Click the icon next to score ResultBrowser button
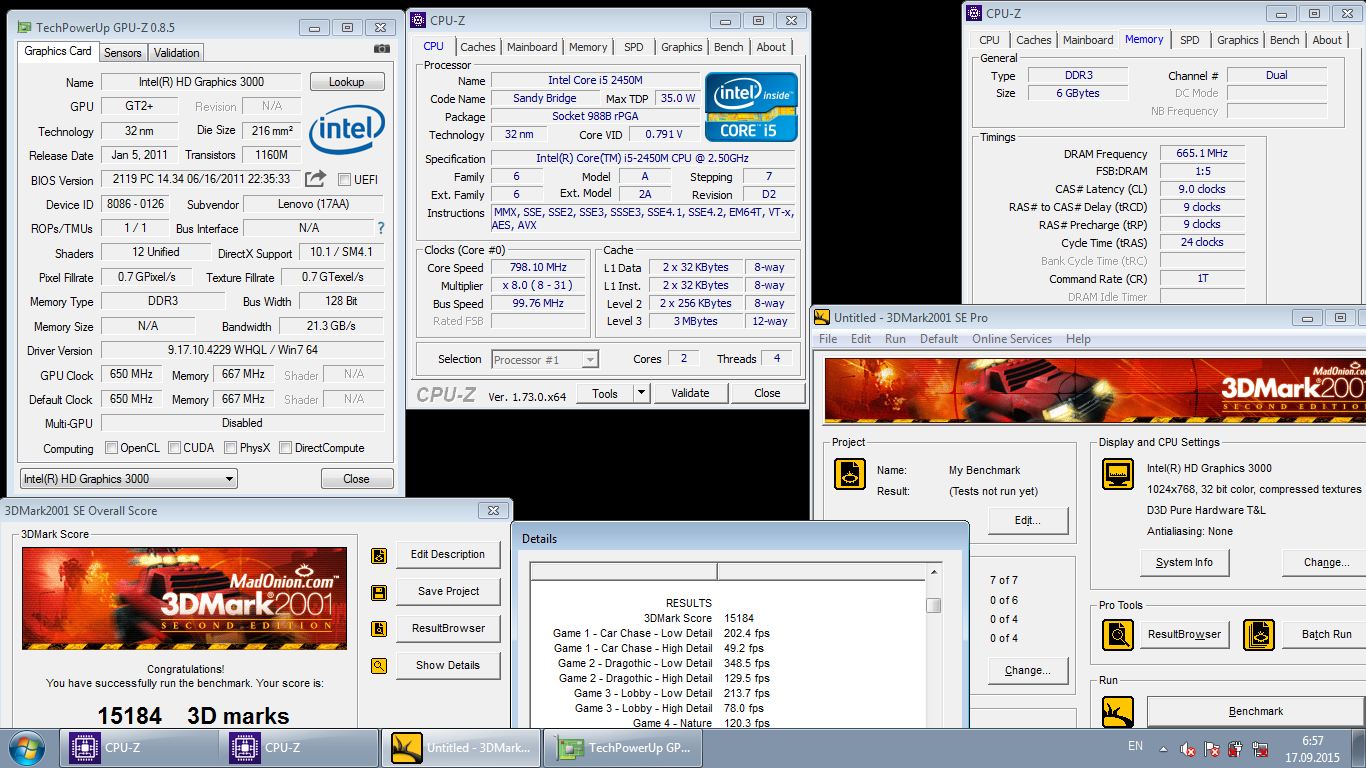This screenshot has height=768, width=1366. point(379,629)
